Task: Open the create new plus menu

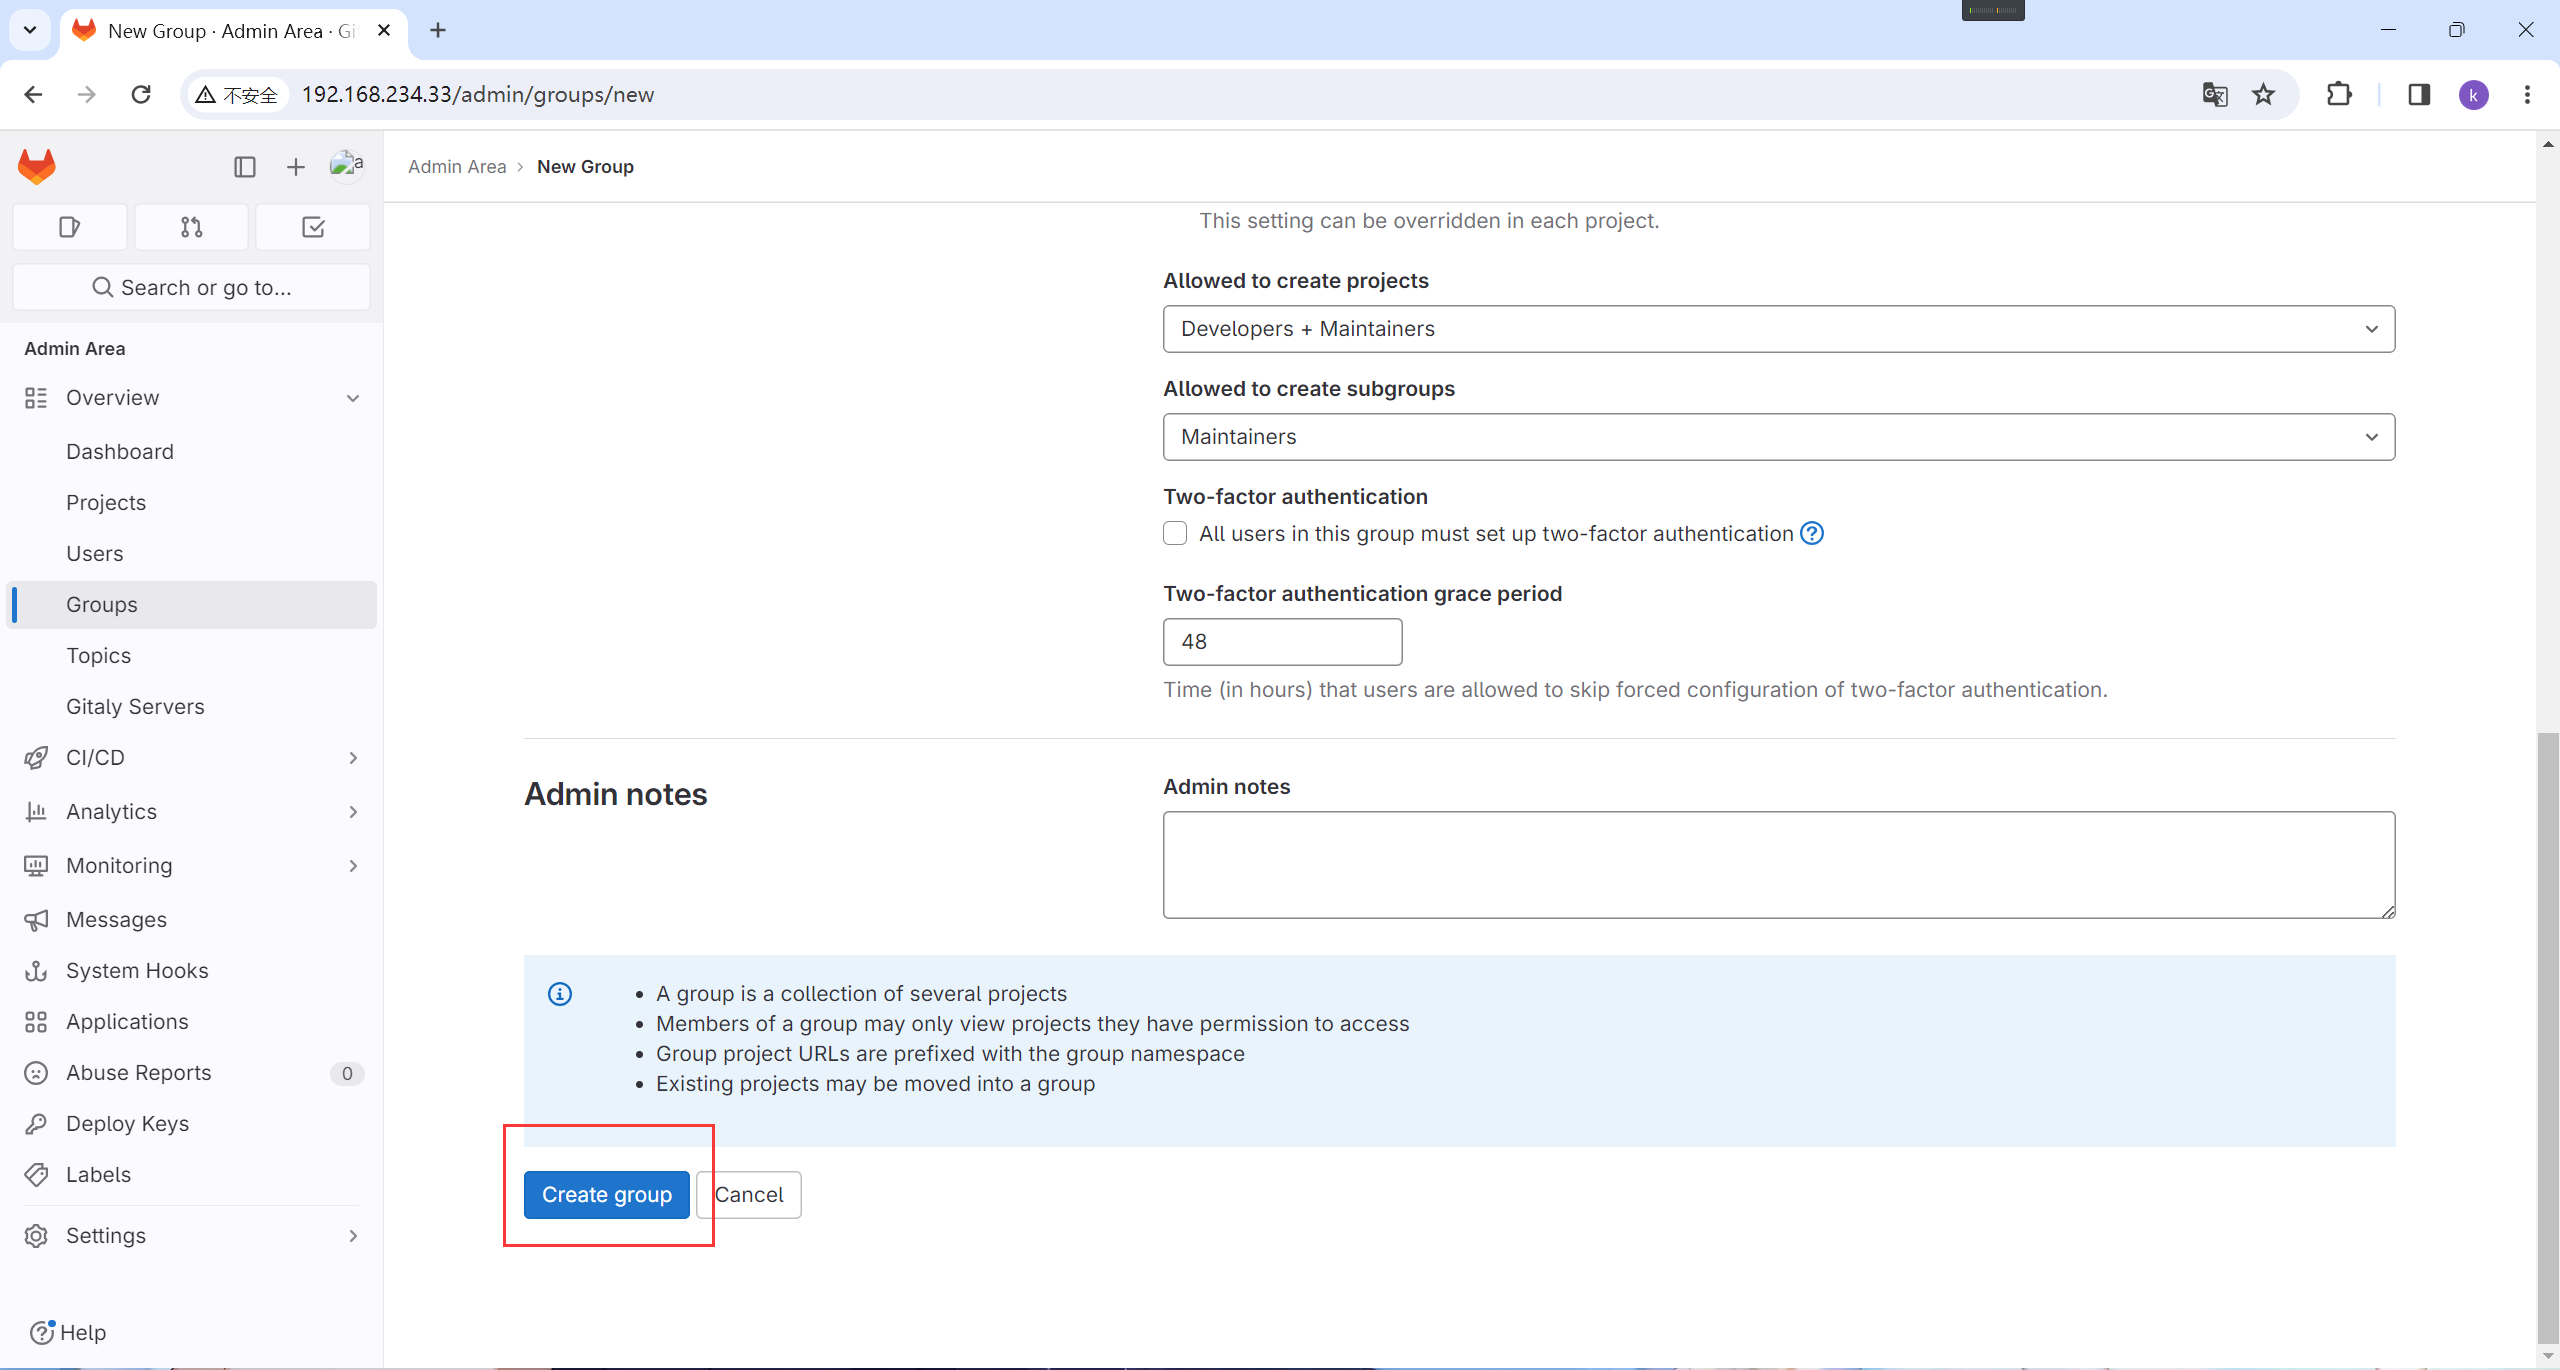Action: pyautogui.click(x=295, y=167)
